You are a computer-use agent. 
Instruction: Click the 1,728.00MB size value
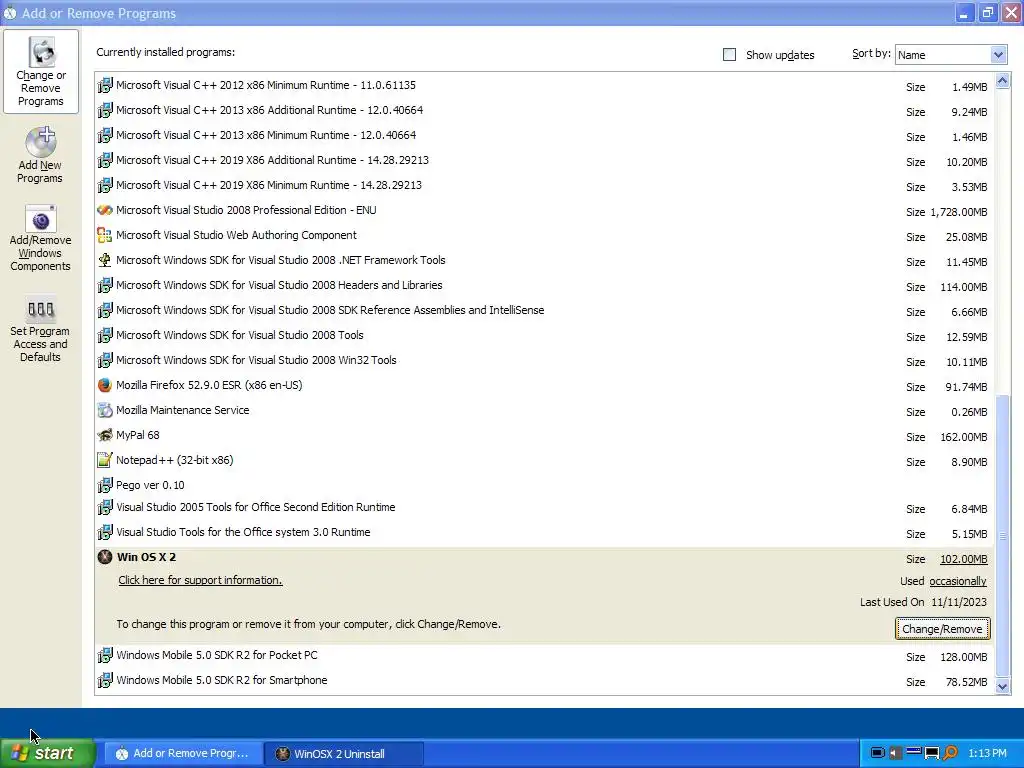tap(959, 212)
